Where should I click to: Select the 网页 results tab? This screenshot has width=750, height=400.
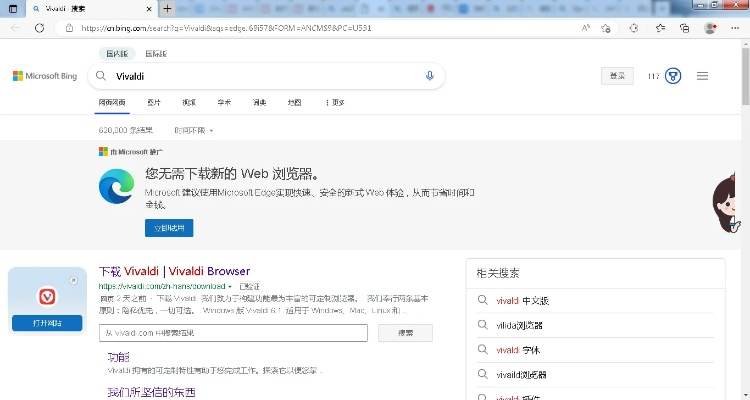coord(112,102)
